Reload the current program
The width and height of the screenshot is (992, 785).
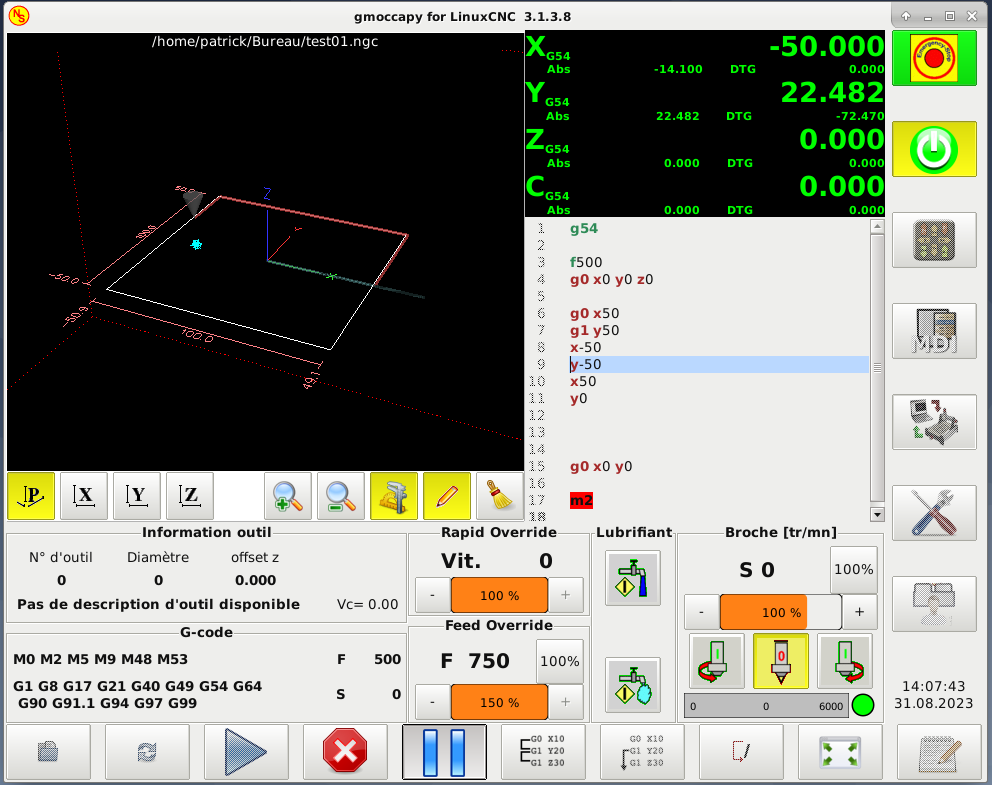point(147,752)
